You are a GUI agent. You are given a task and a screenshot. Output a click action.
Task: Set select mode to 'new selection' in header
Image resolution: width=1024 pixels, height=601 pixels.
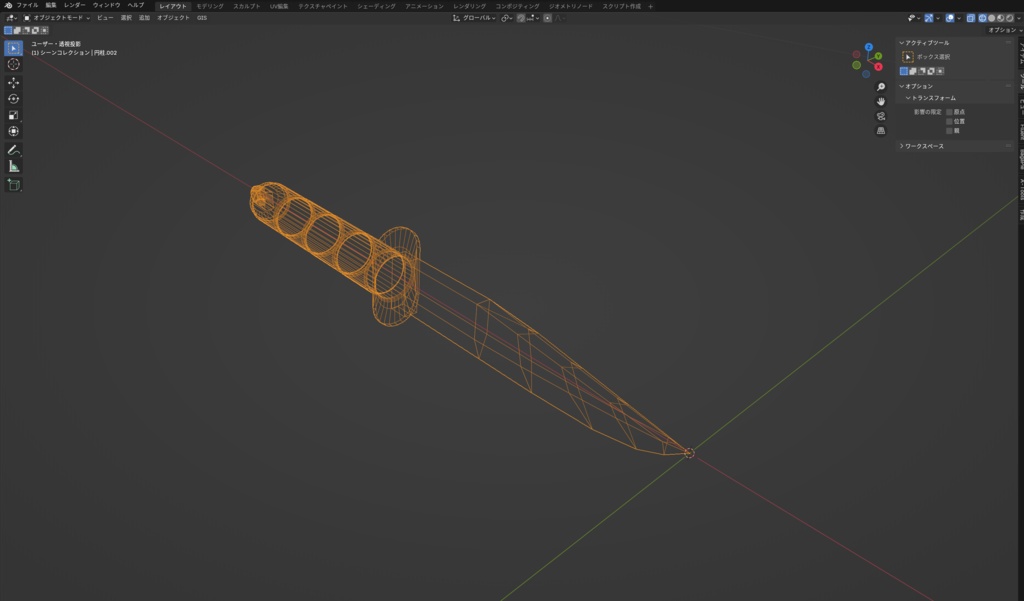tap(8, 30)
